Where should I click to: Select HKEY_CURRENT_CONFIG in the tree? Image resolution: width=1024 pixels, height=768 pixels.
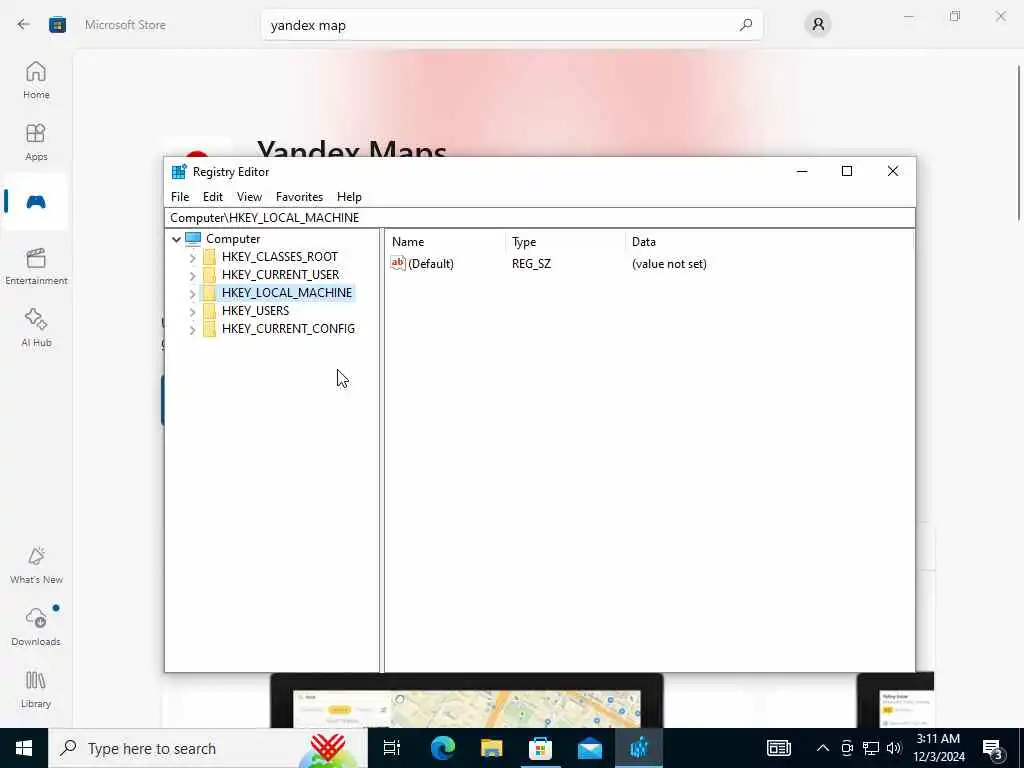(288, 328)
